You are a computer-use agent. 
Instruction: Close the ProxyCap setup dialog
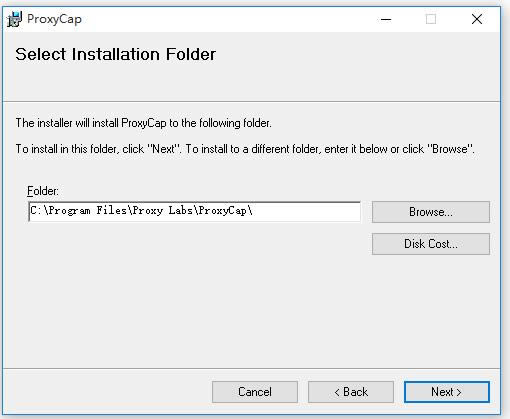tap(477, 19)
